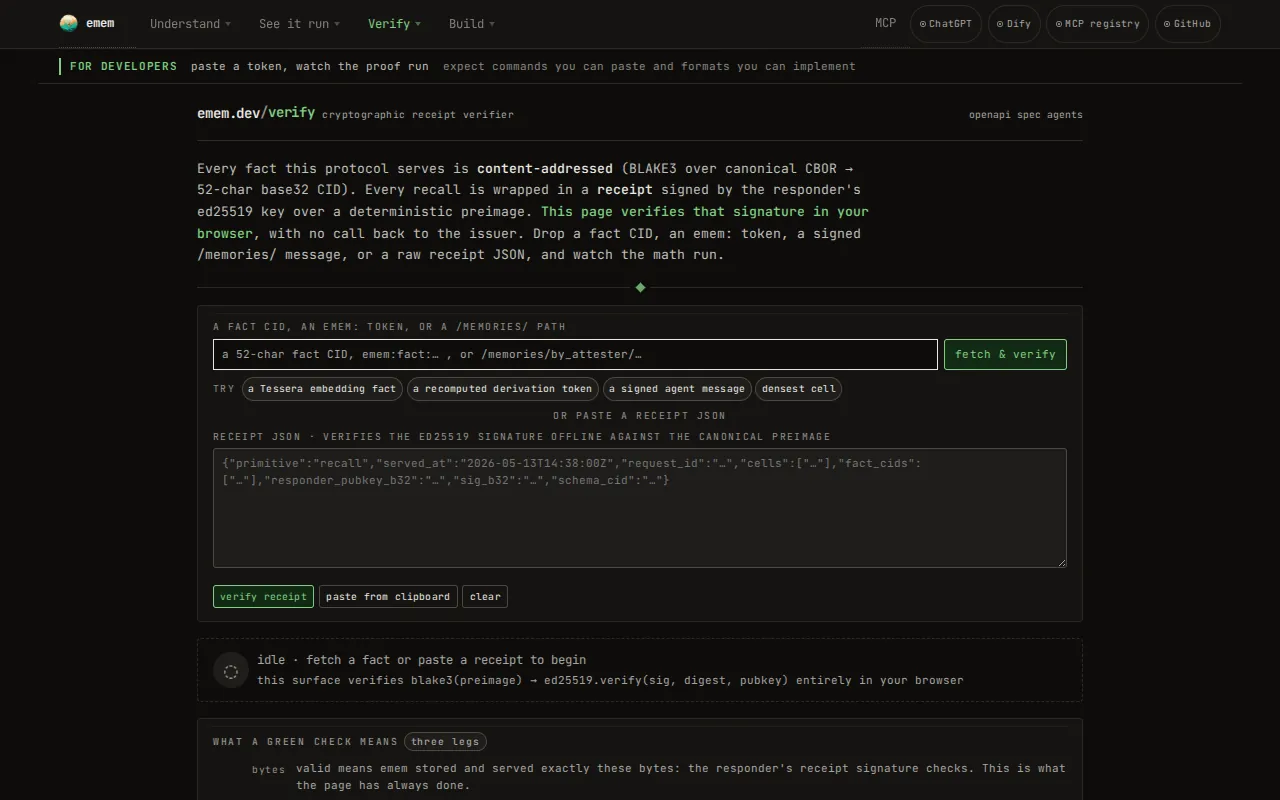Expand the See it run menu
Screen dimensions: 1280x800
tap(299, 24)
